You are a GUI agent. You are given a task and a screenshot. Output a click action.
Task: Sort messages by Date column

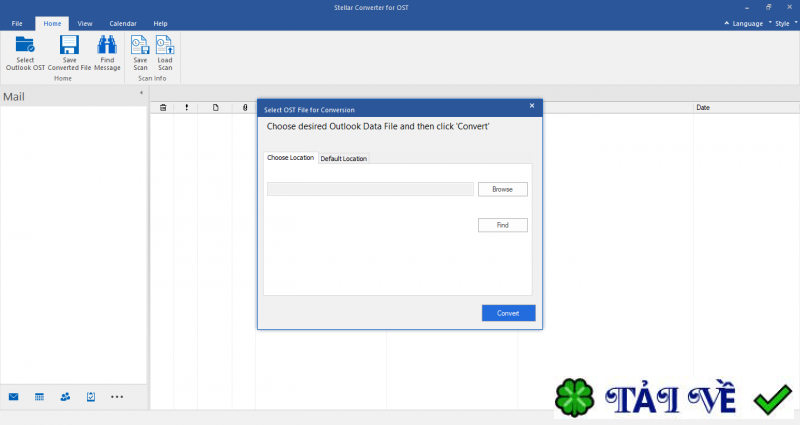[x=703, y=108]
